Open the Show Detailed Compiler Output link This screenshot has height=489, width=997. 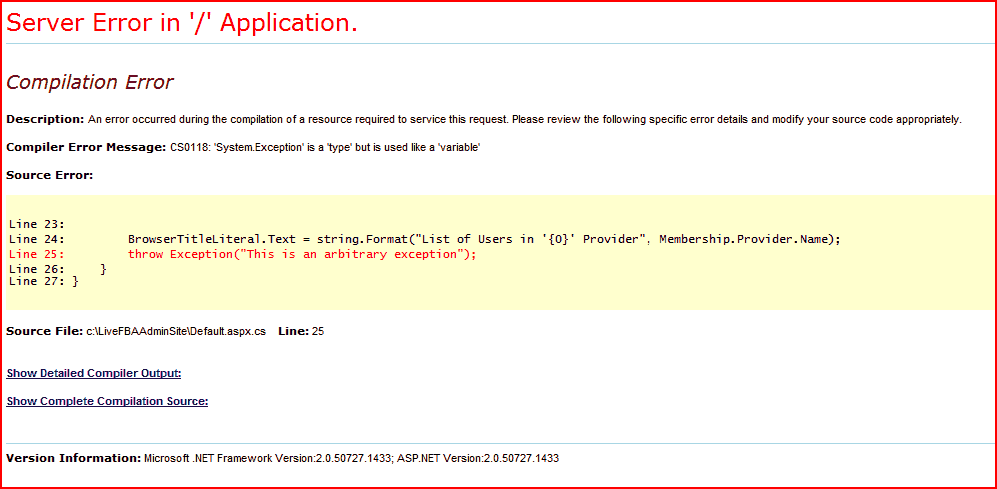tap(93, 373)
